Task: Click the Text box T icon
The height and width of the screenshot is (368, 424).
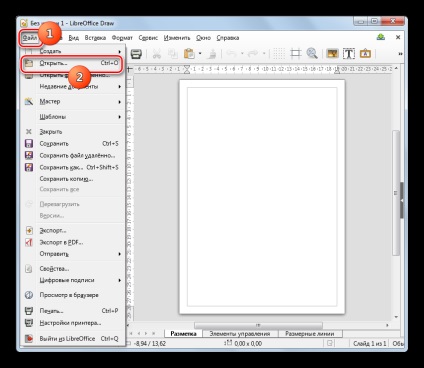Action: tap(349, 54)
